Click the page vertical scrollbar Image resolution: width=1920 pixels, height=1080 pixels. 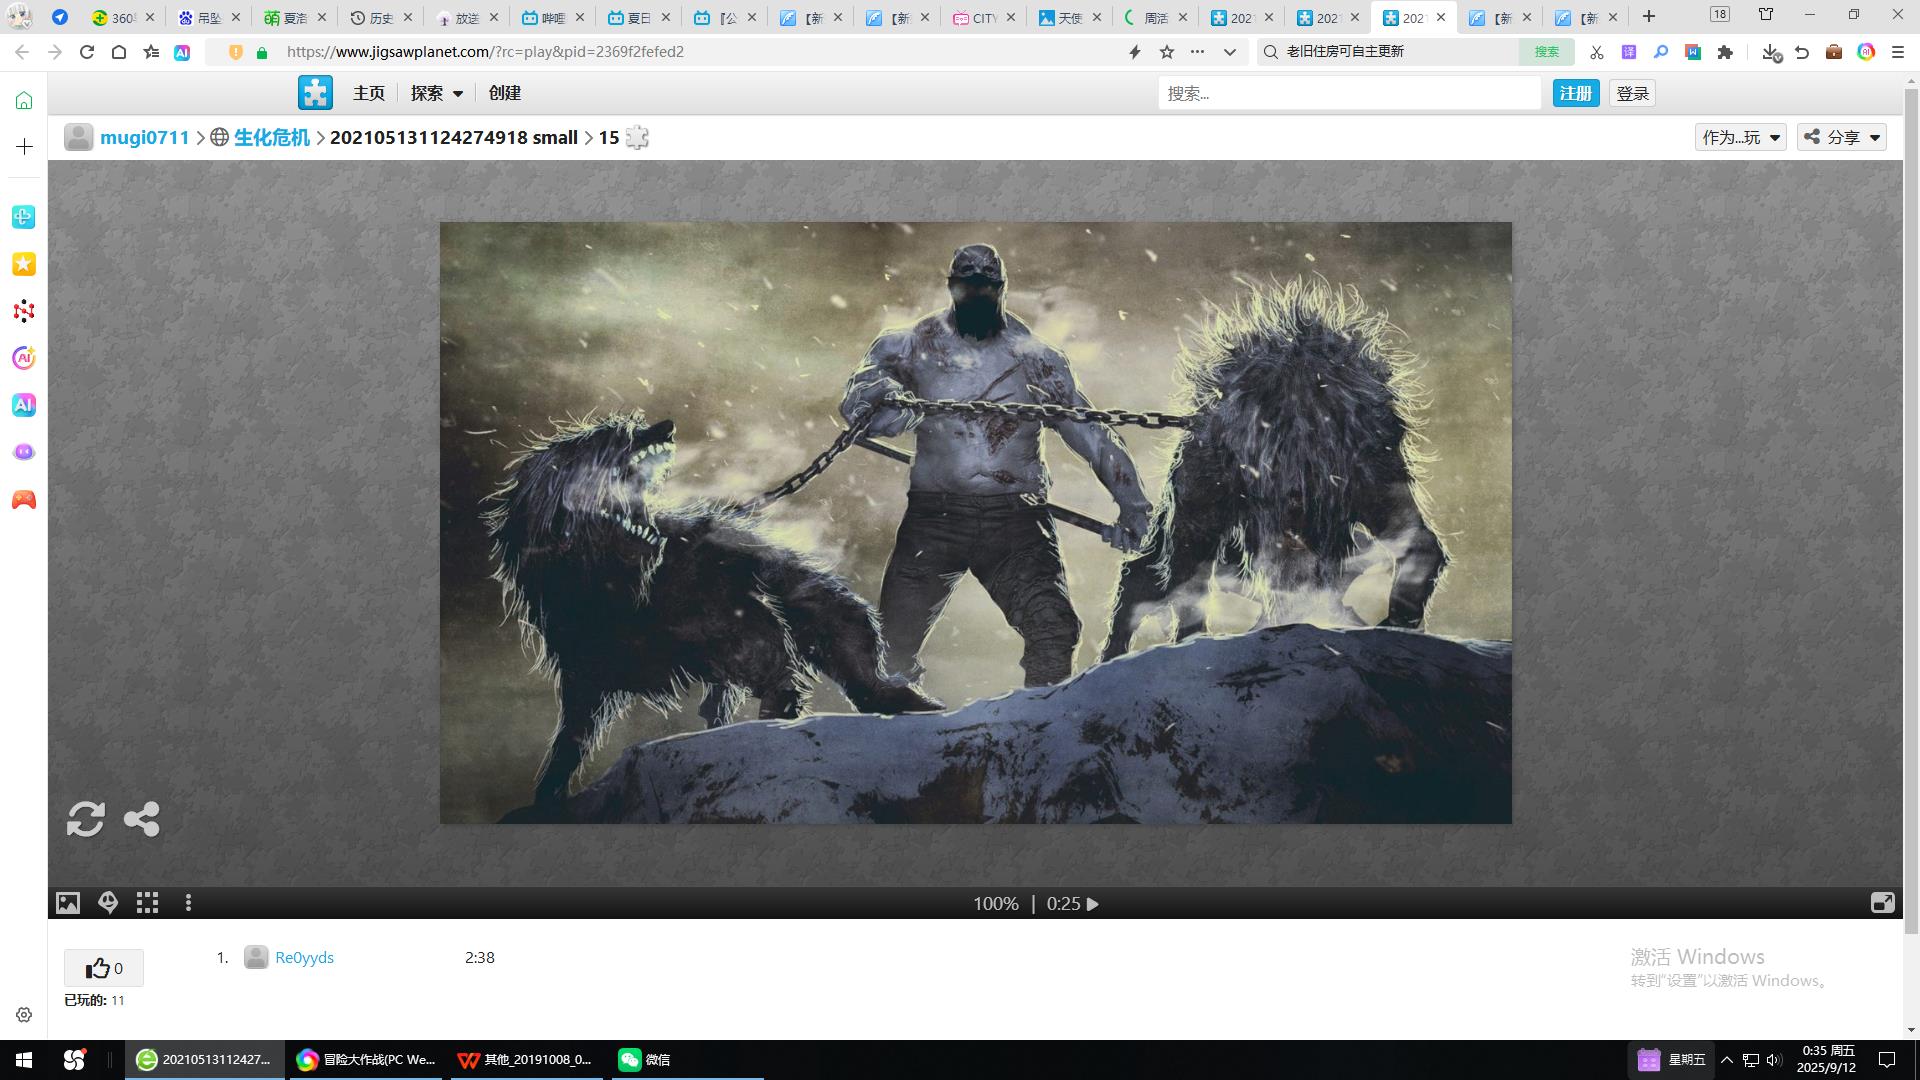(x=1911, y=510)
